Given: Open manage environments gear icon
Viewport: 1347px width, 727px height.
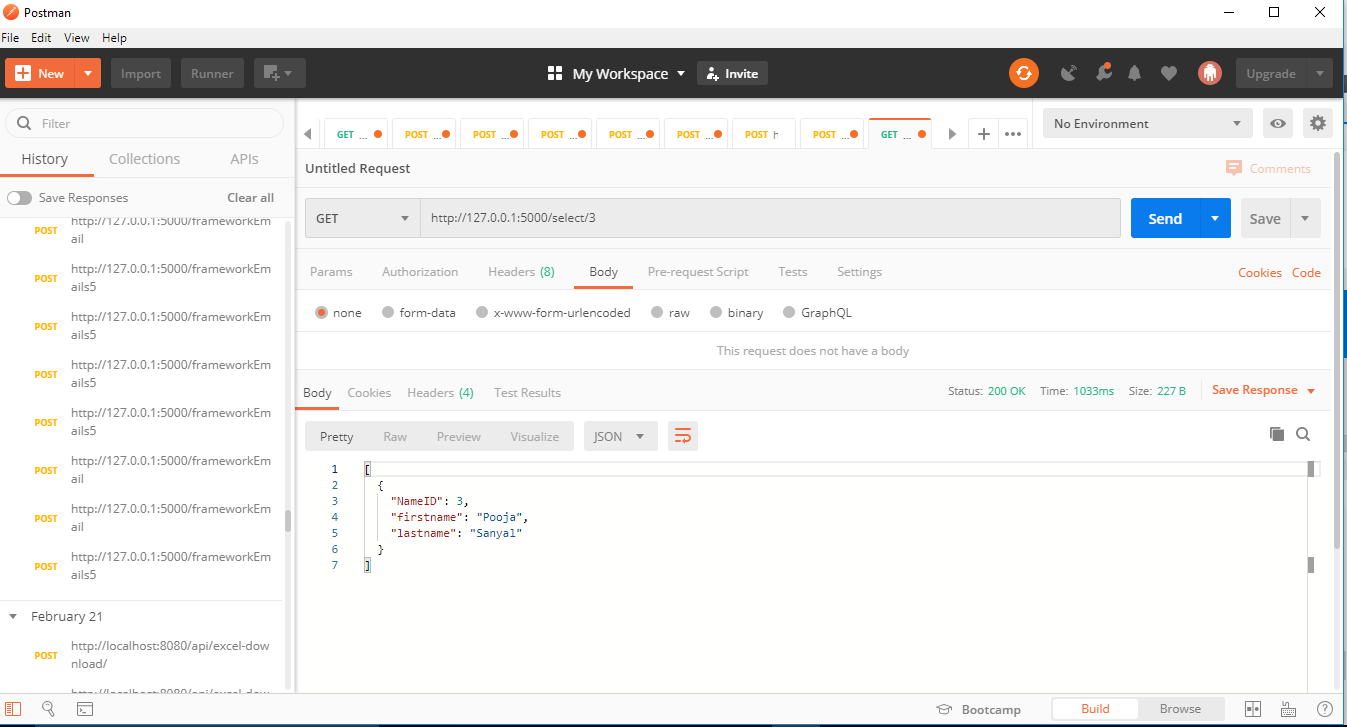Looking at the screenshot, I should click(x=1318, y=123).
